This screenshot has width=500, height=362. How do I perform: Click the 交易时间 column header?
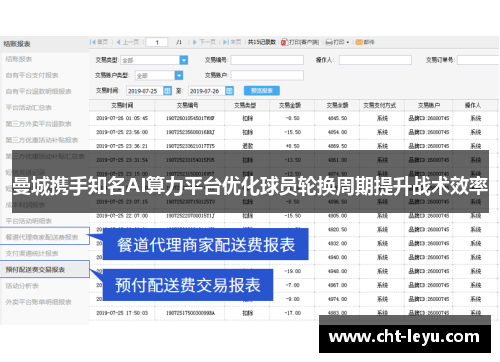122,105
